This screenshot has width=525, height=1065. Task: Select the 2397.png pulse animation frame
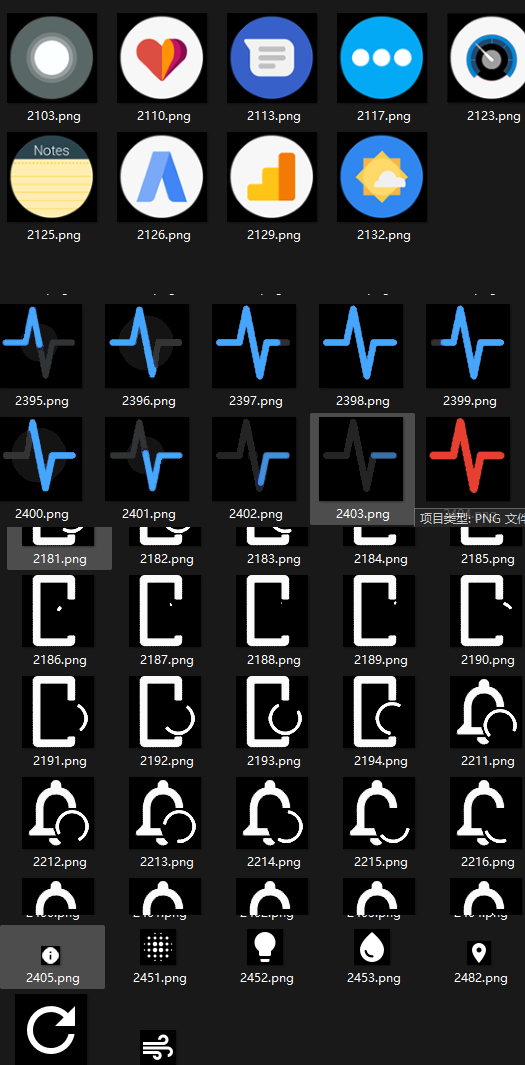click(254, 346)
